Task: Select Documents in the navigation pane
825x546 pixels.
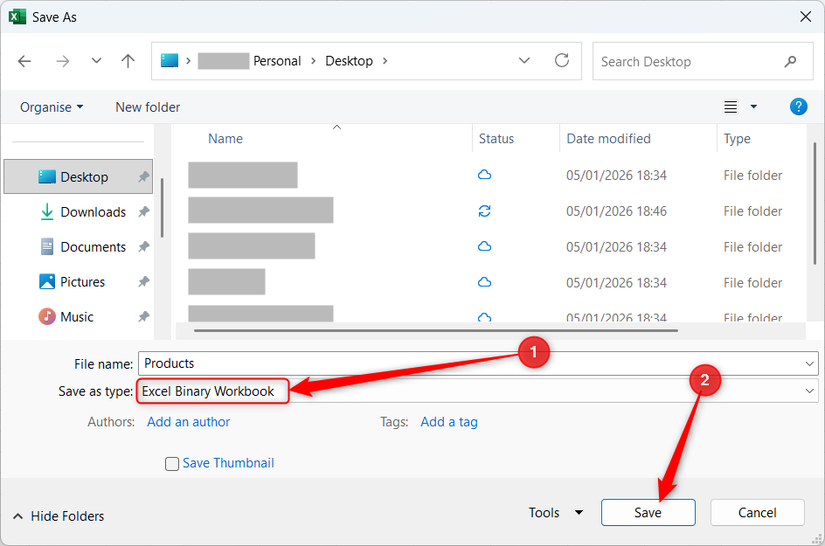Action: click(92, 247)
